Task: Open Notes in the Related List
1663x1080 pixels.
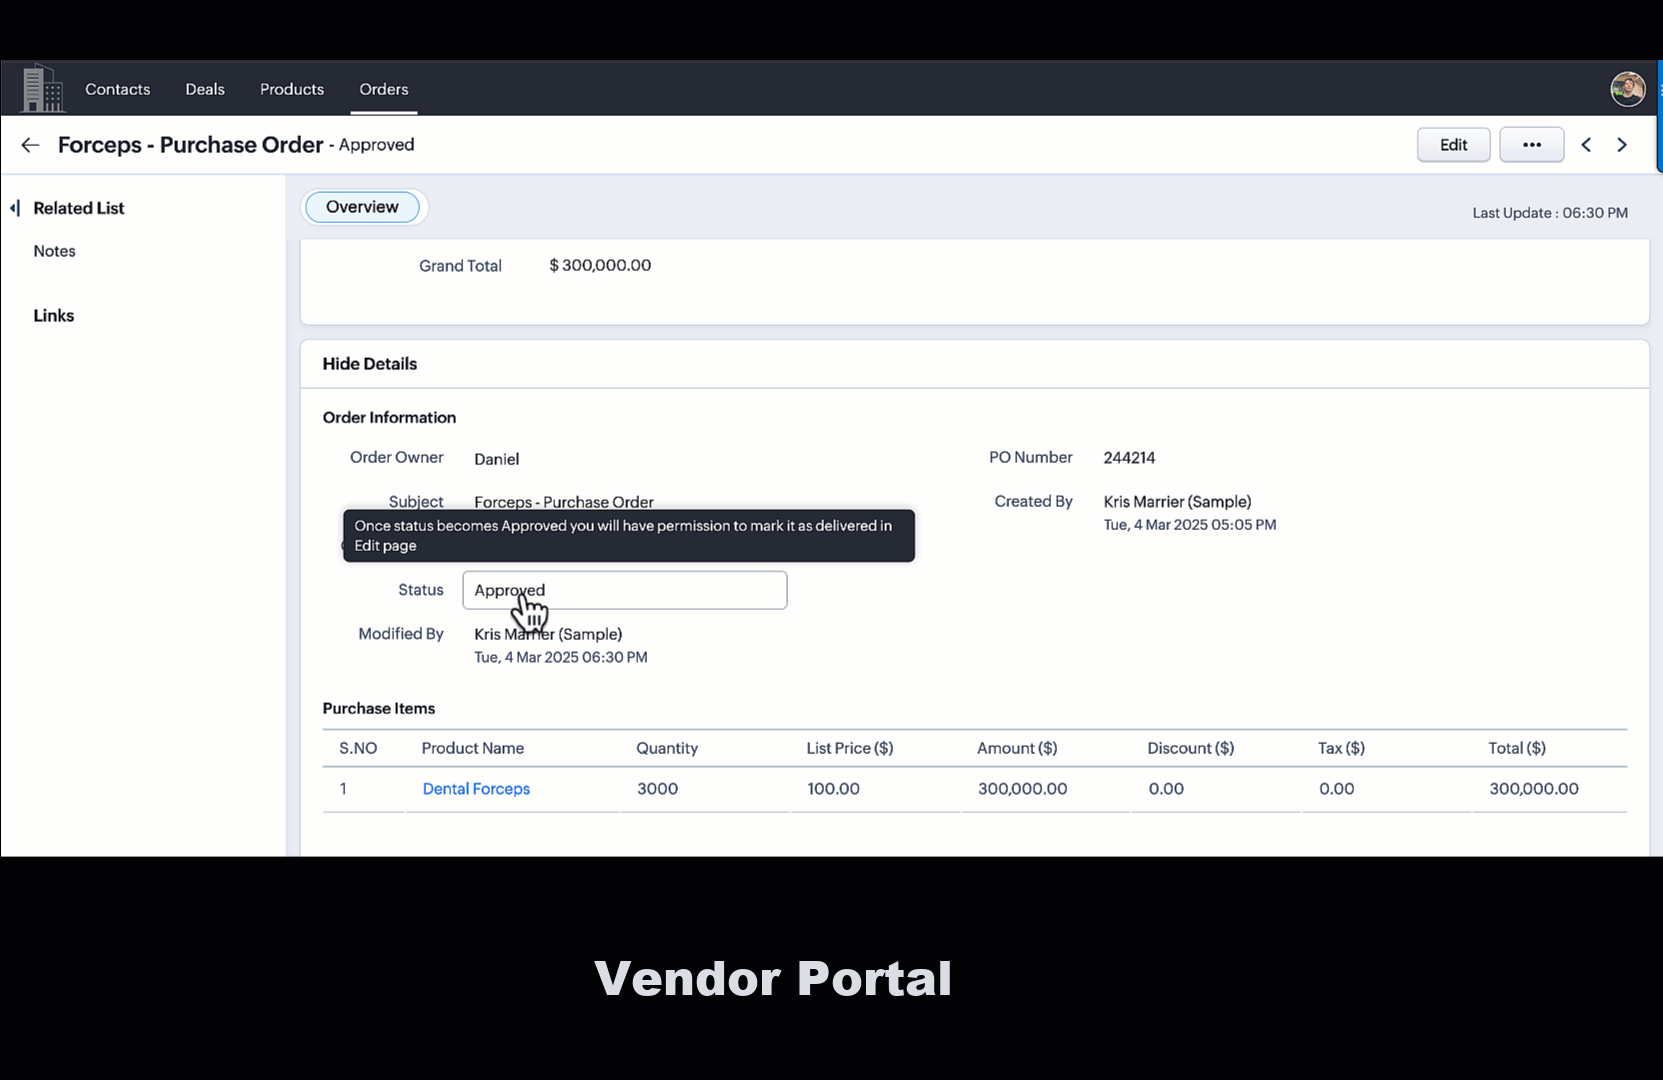Action: pyautogui.click(x=54, y=251)
